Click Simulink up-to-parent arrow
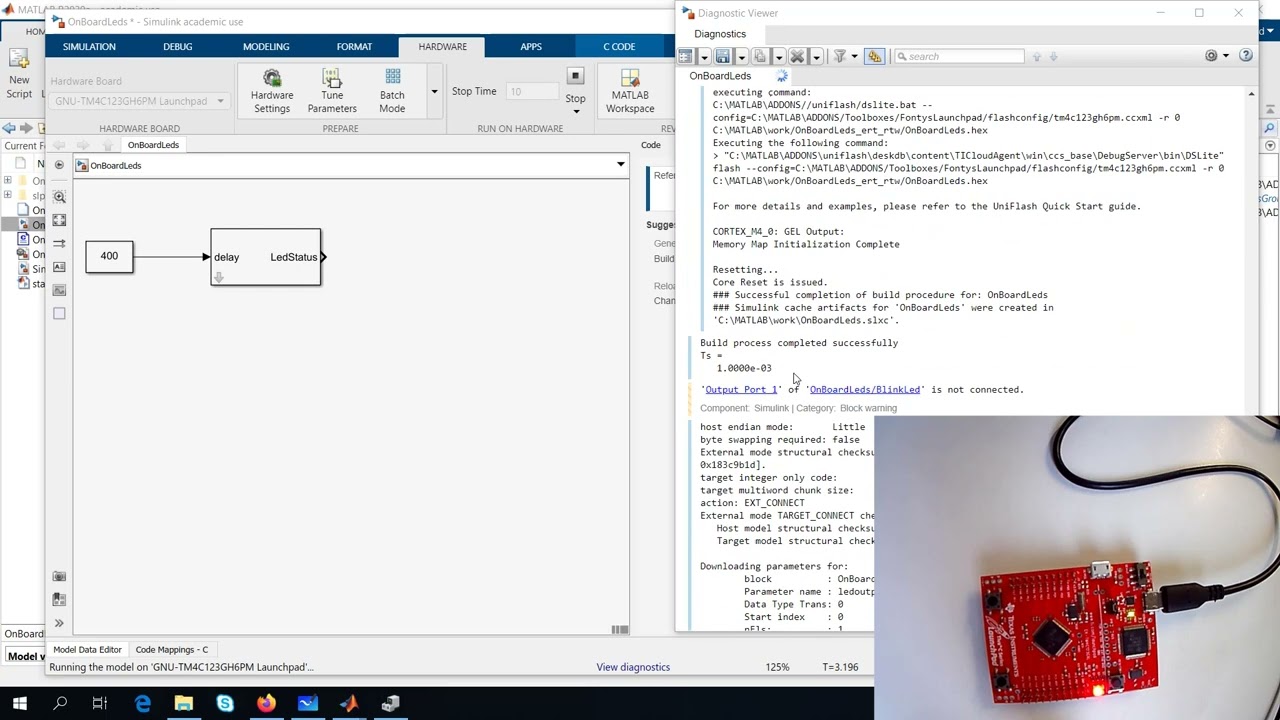 (108, 145)
